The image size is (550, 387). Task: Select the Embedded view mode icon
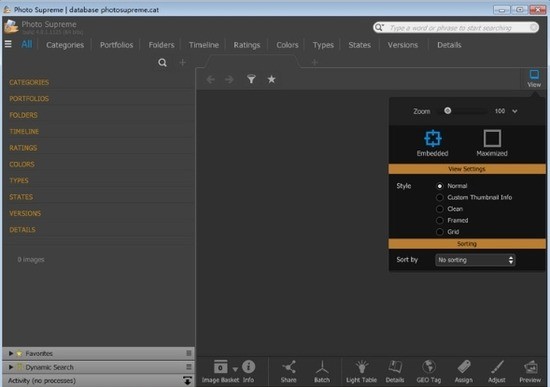click(433, 138)
